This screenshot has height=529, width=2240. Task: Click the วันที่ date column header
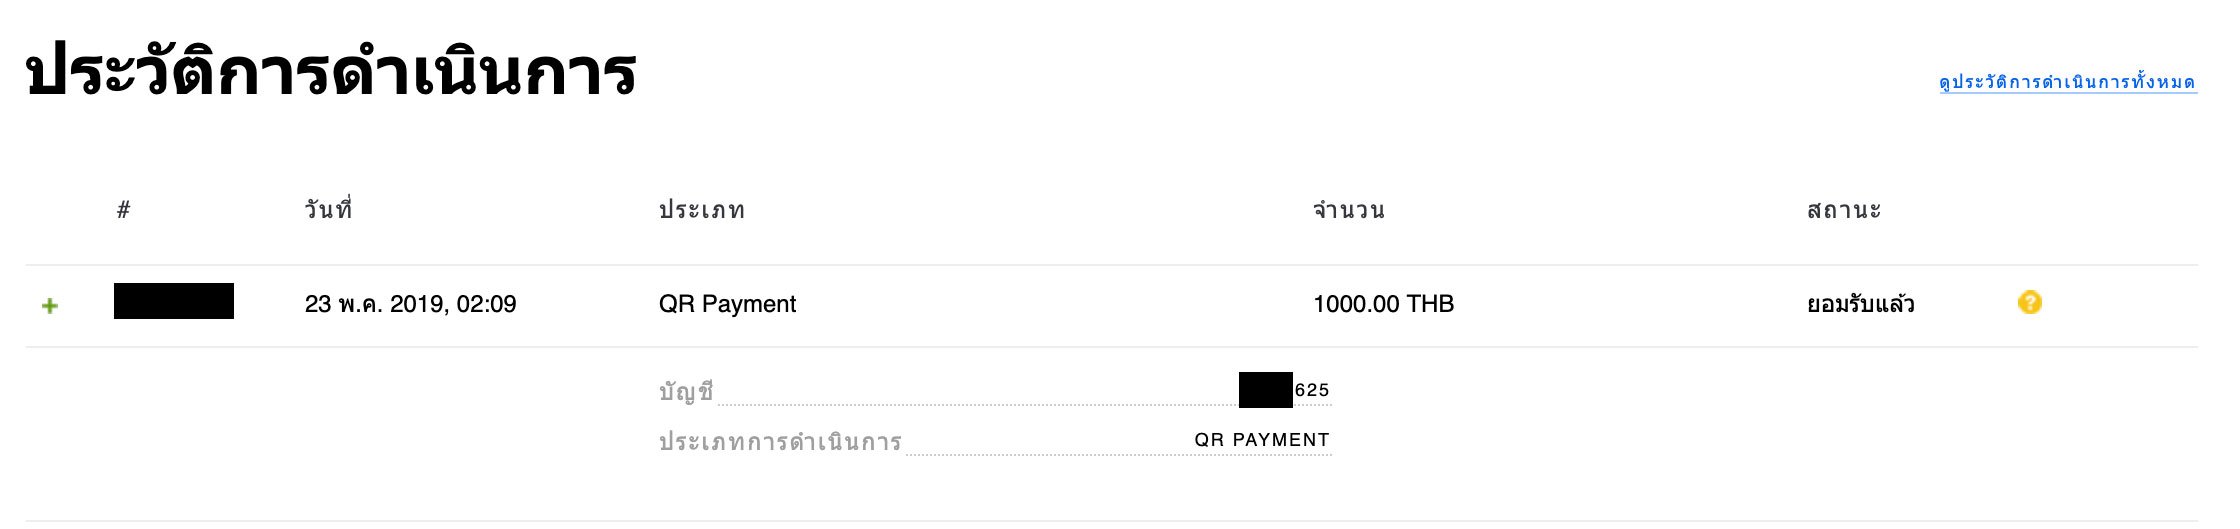pos(328,209)
